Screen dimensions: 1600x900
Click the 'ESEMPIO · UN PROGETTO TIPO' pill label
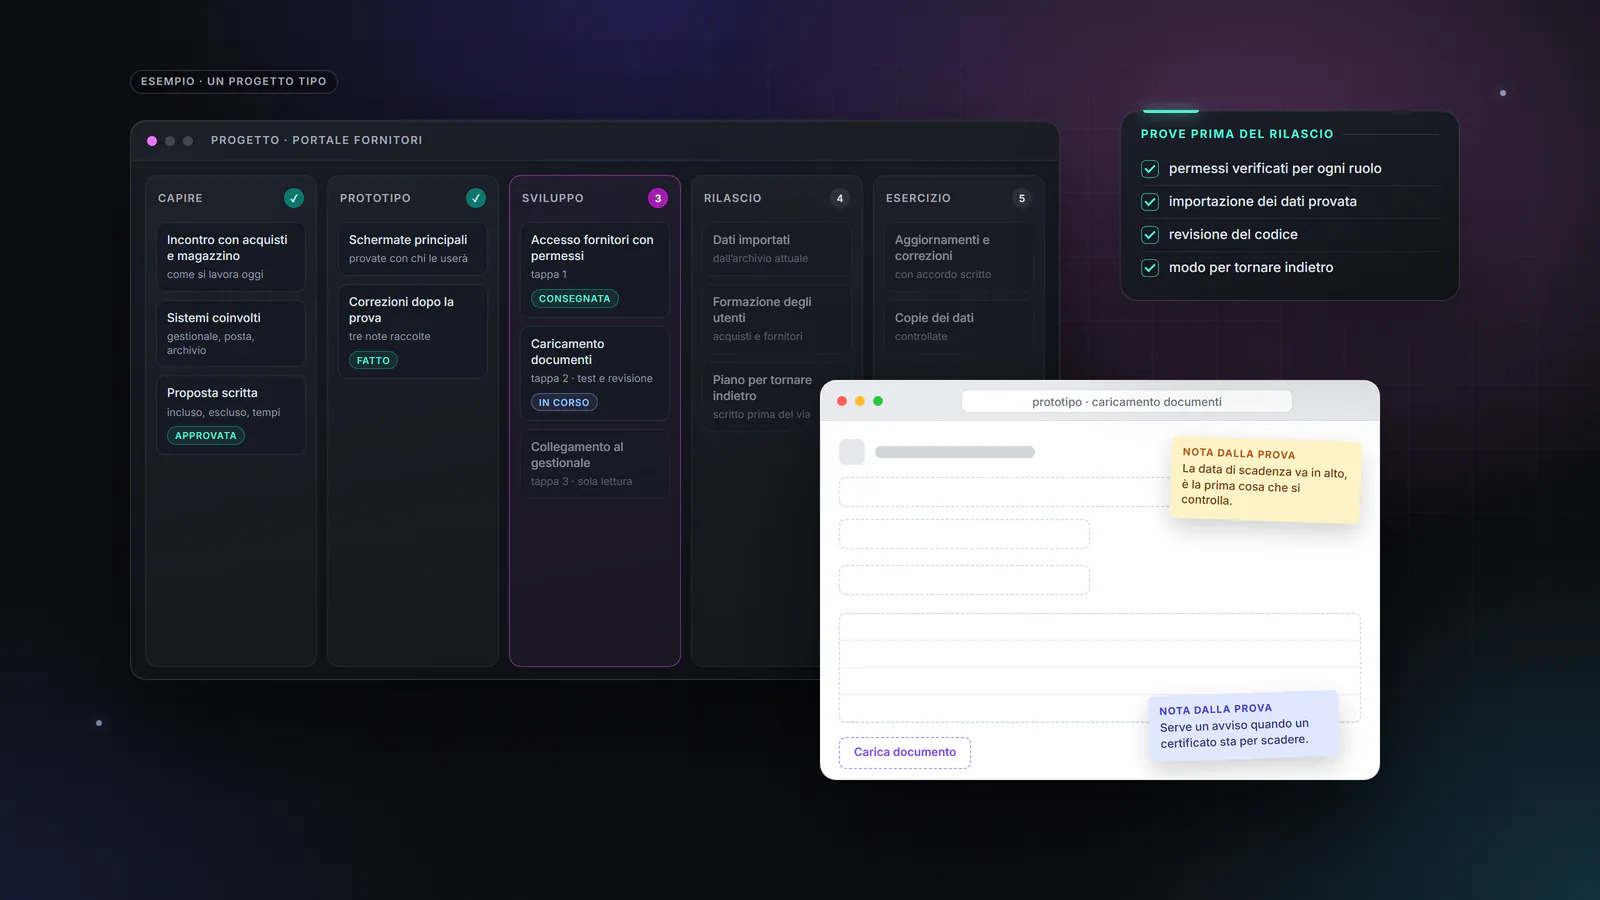click(234, 81)
